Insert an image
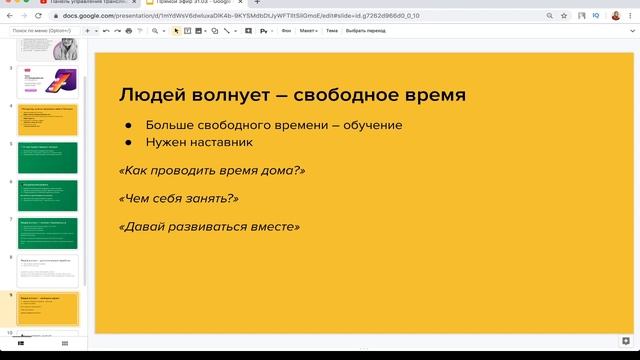The height and width of the screenshot is (360, 640). tap(198, 31)
